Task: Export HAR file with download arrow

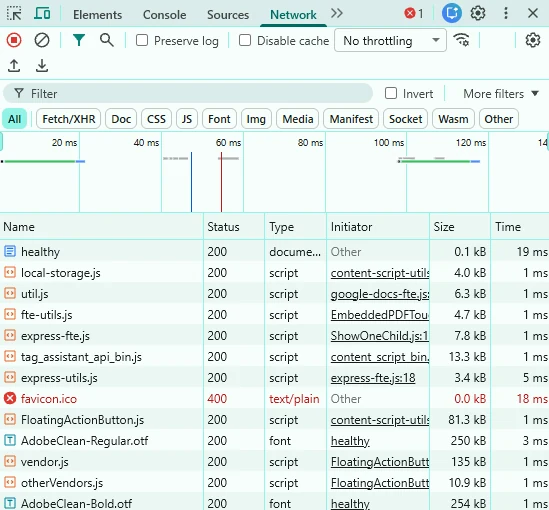Action: 42,65
